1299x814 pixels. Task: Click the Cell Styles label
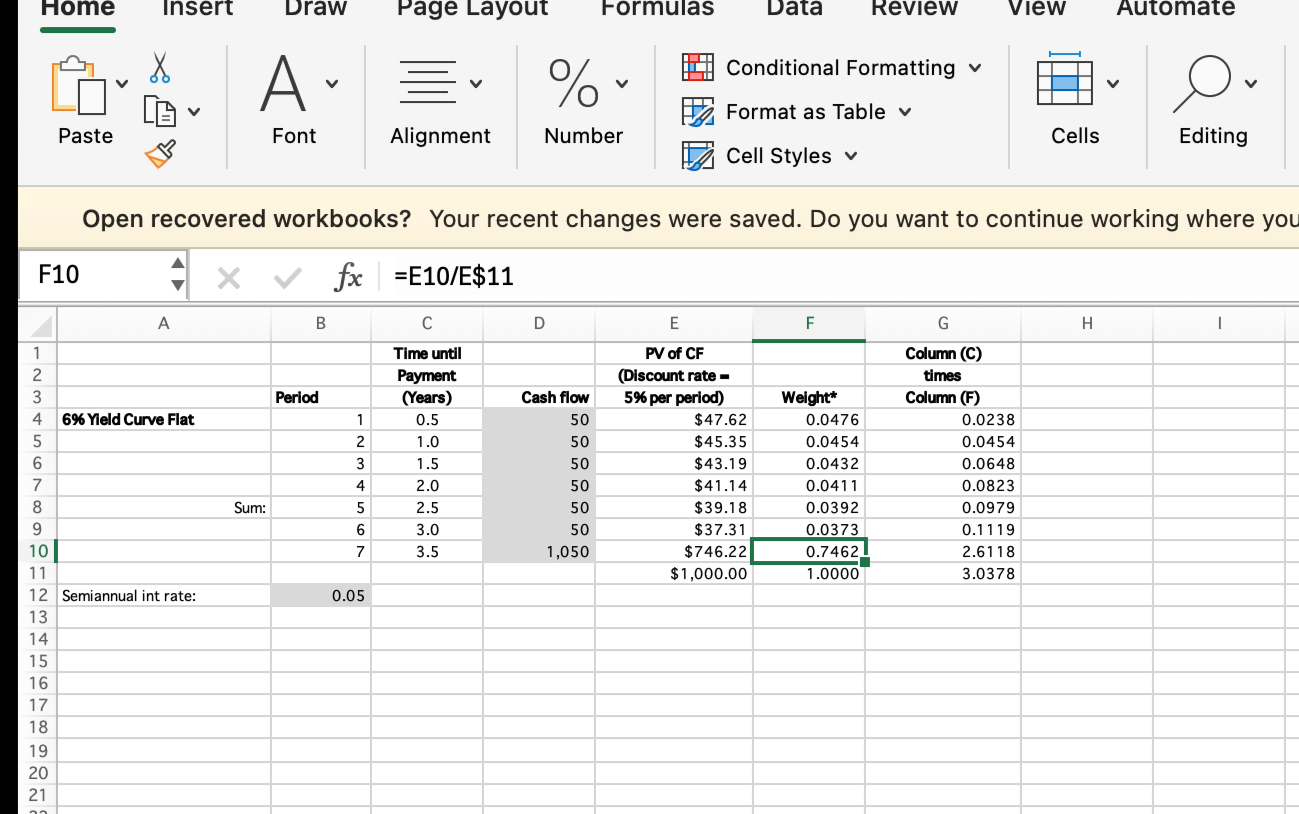pyautogui.click(x=779, y=156)
